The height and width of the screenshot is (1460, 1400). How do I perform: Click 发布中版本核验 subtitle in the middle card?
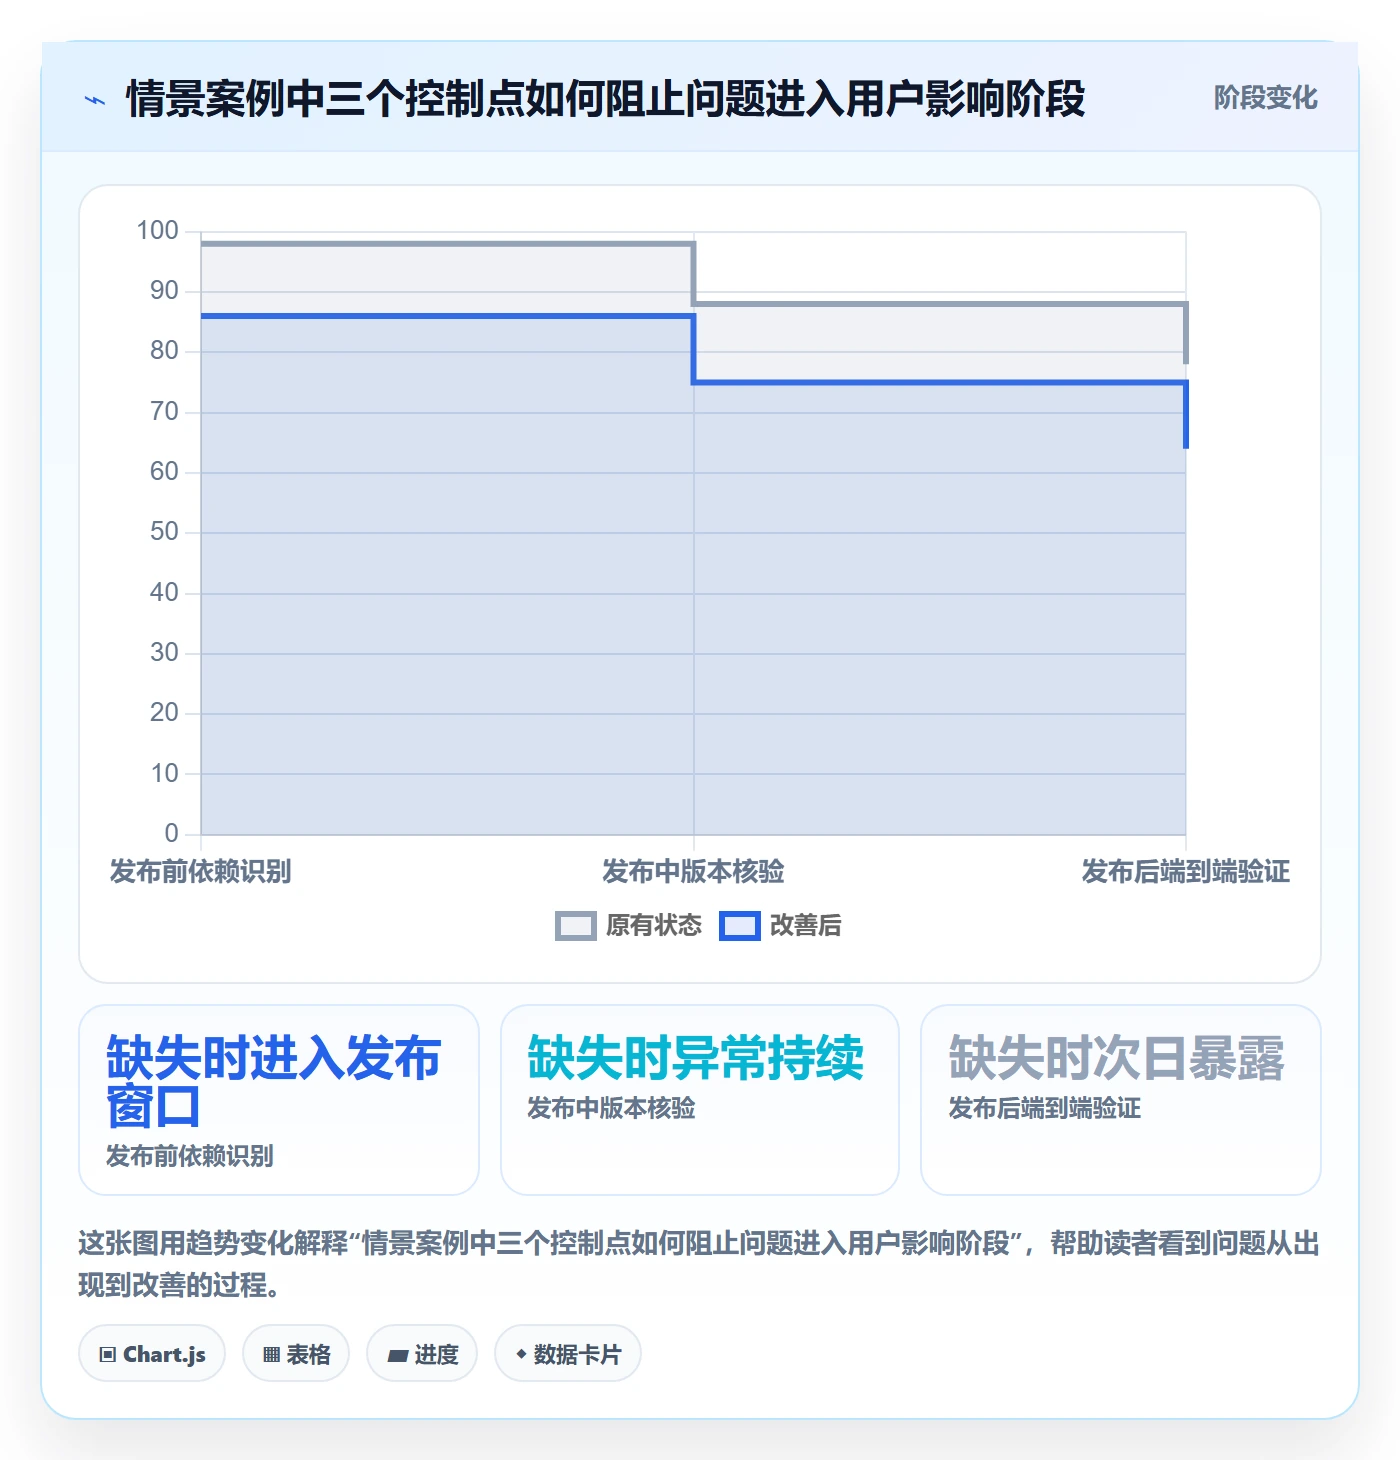coord(612,1108)
